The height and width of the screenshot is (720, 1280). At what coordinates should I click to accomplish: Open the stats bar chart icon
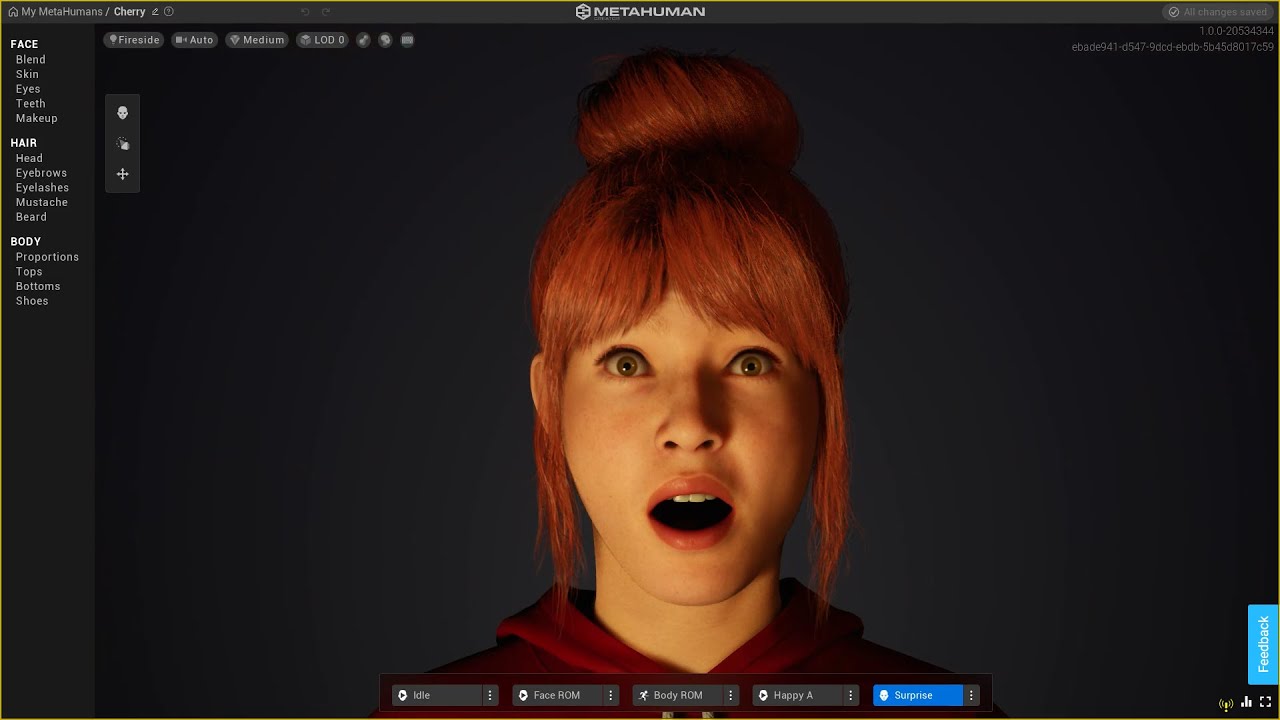(1246, 703)
